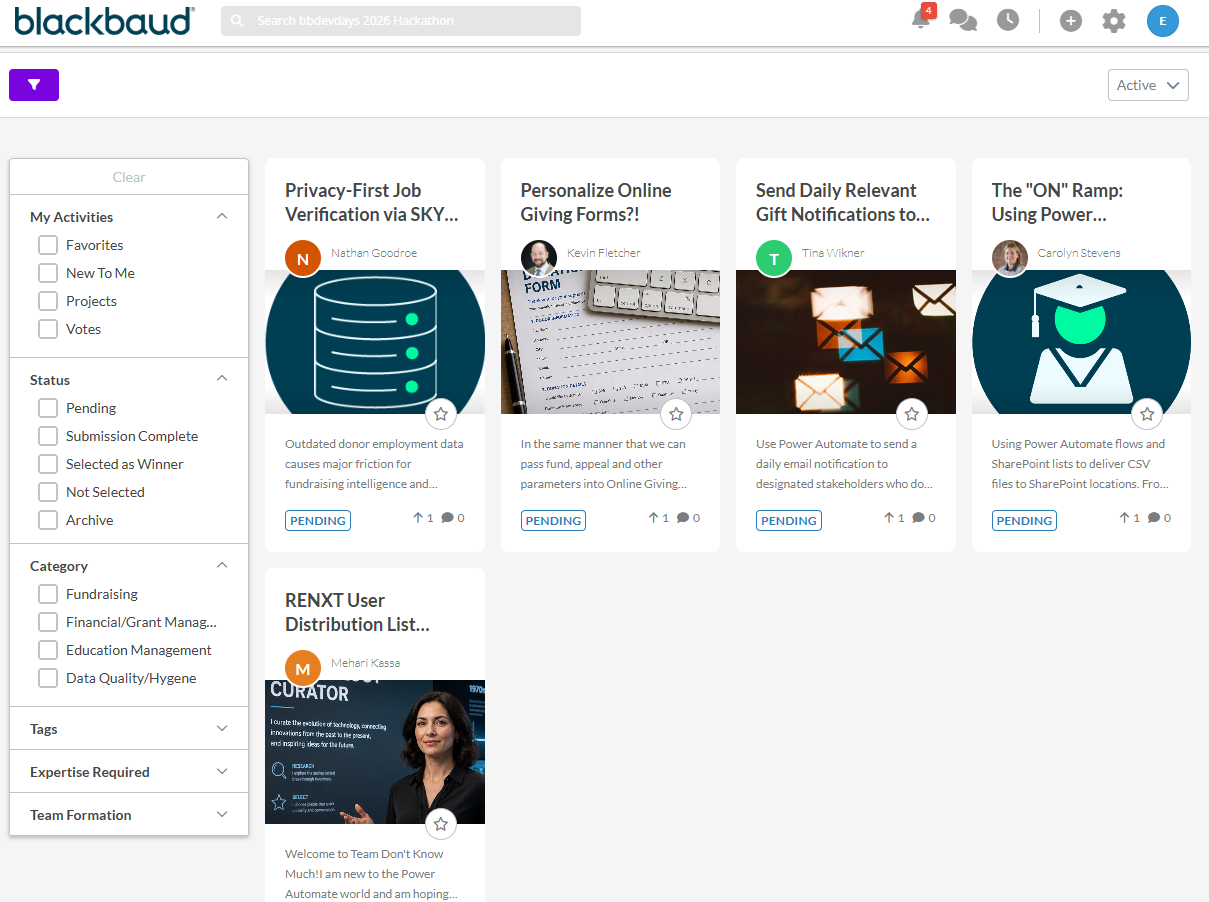This screenshot has height=902, width=1209.
Task: Open the graduate icon image on ON Ramp card
Action: [1081, 342]
